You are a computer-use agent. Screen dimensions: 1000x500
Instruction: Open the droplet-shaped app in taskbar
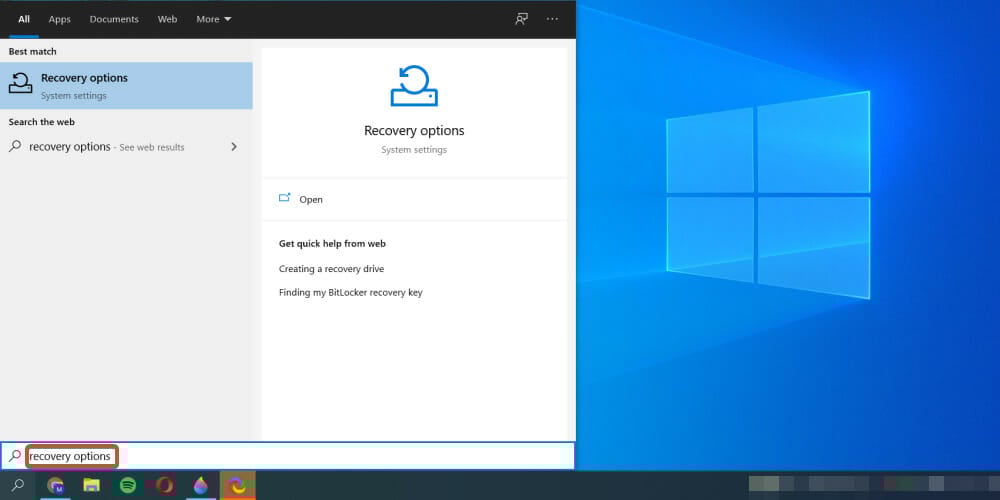coord(201,486)
